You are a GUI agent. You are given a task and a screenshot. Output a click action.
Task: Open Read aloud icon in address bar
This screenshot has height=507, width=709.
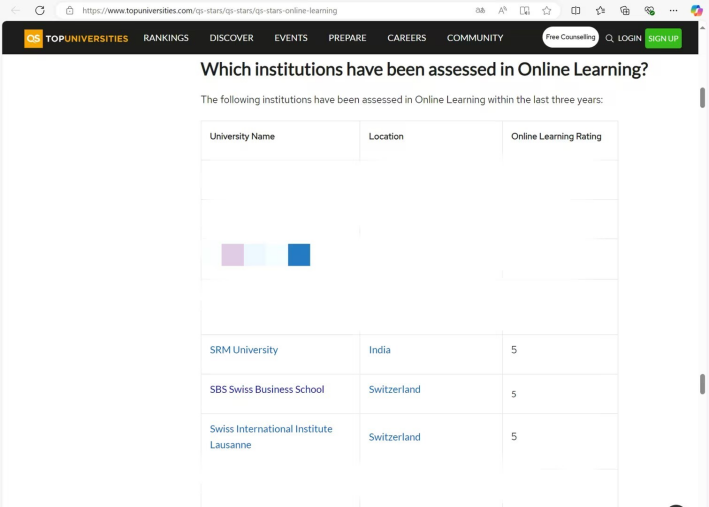[x=502, y=10]
